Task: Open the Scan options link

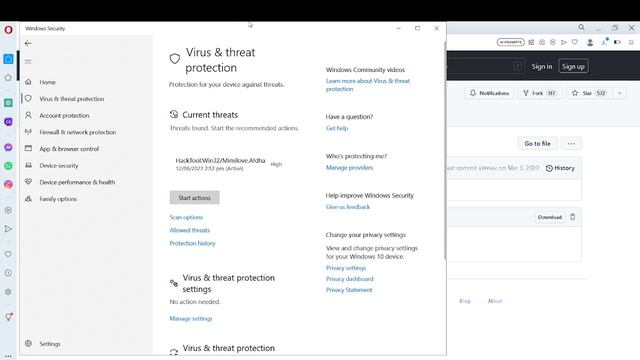Action: 186,217
